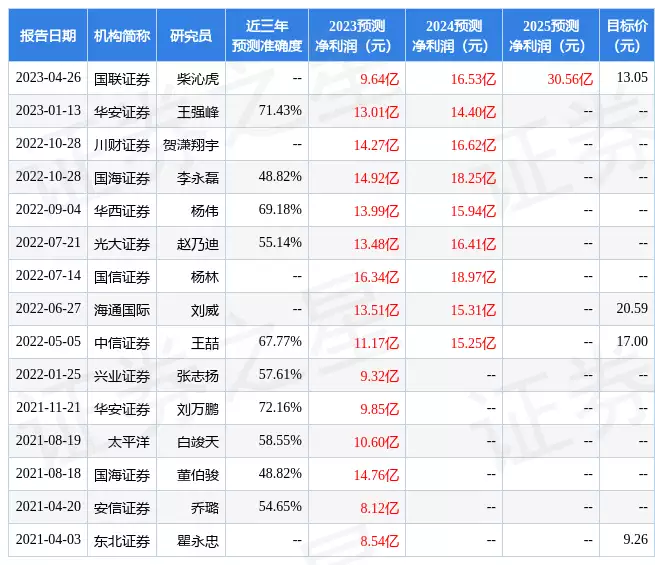This screenshot has width=655, height=565.
Task: Select 海通国际 institution cell
Action: pyautogui.click(x=122, y=310)
